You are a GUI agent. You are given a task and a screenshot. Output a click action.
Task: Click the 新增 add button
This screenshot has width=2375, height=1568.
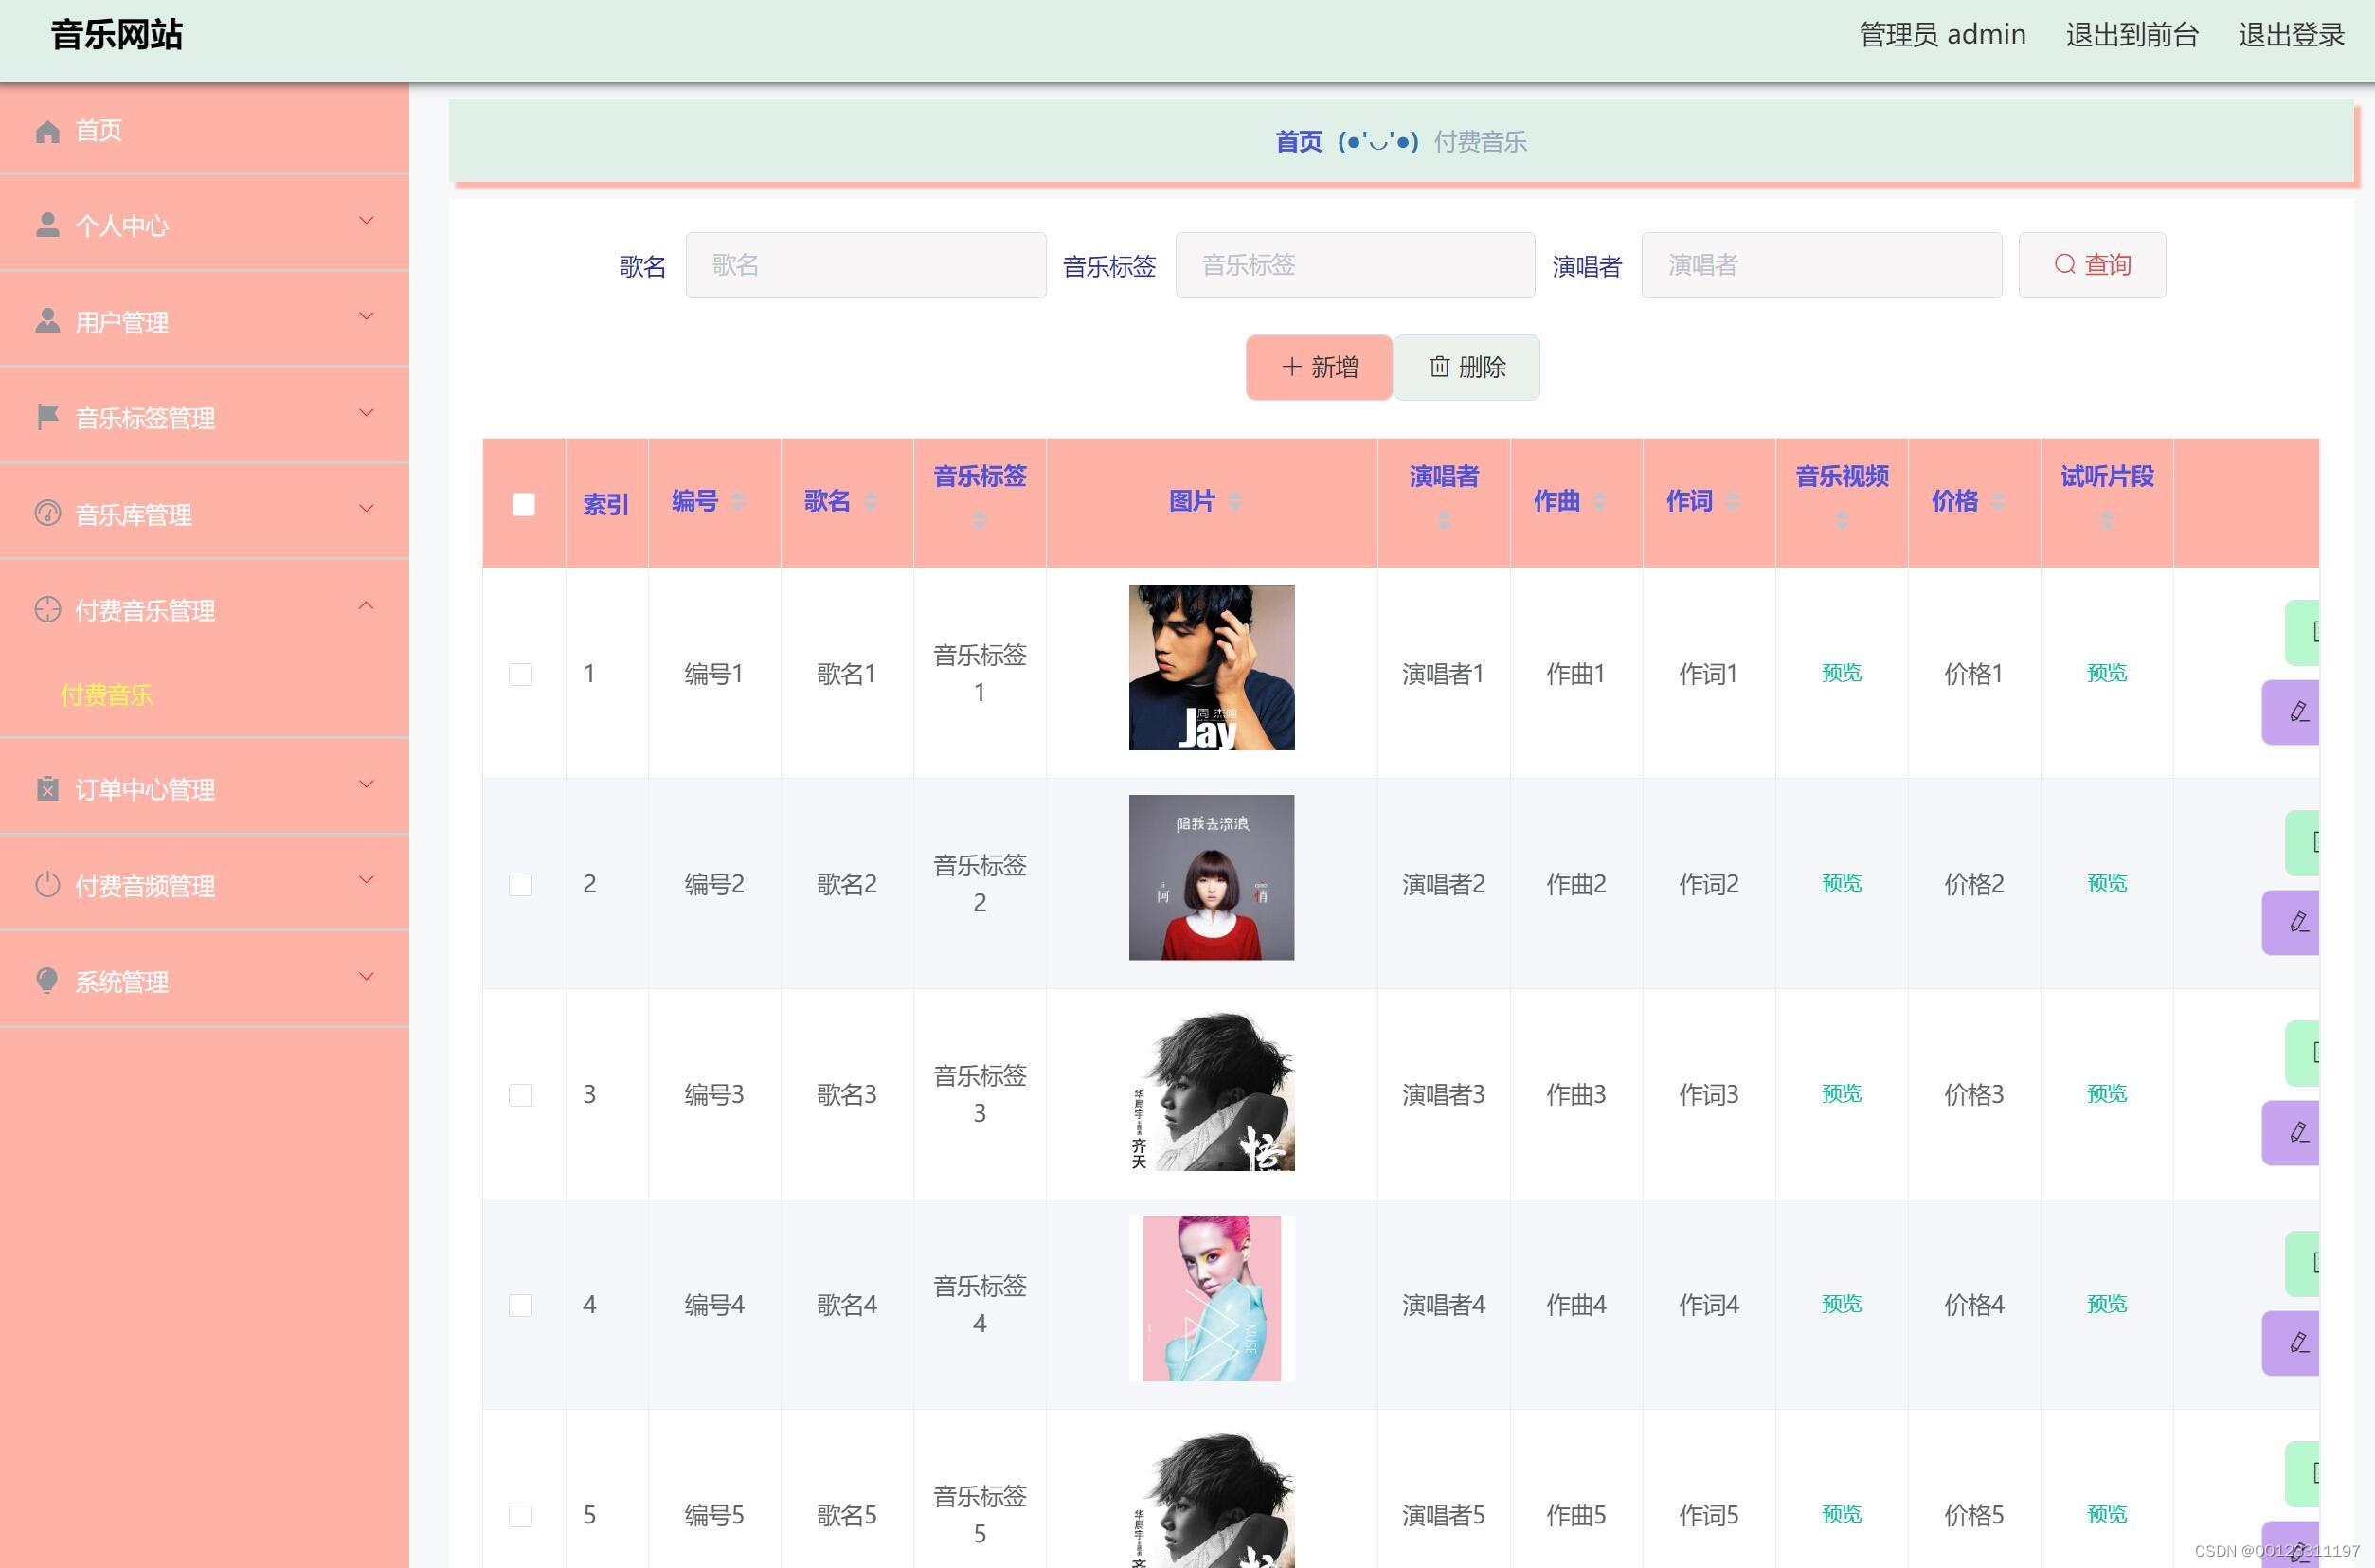[x=1318, y=367]
